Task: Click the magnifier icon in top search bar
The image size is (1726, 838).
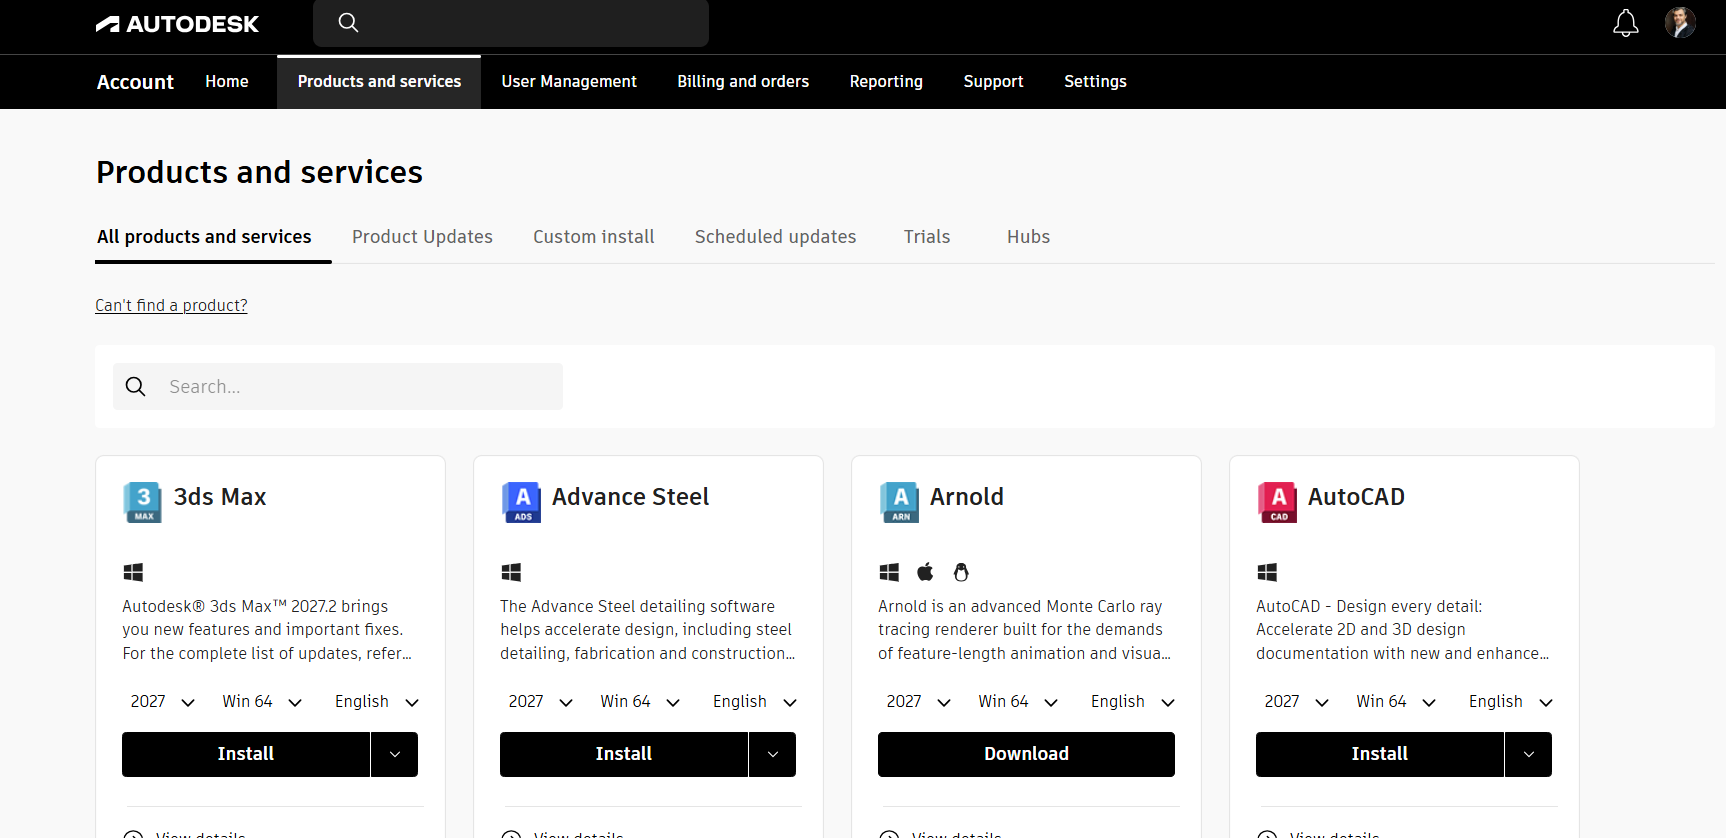Action: [x=348, y=22]
